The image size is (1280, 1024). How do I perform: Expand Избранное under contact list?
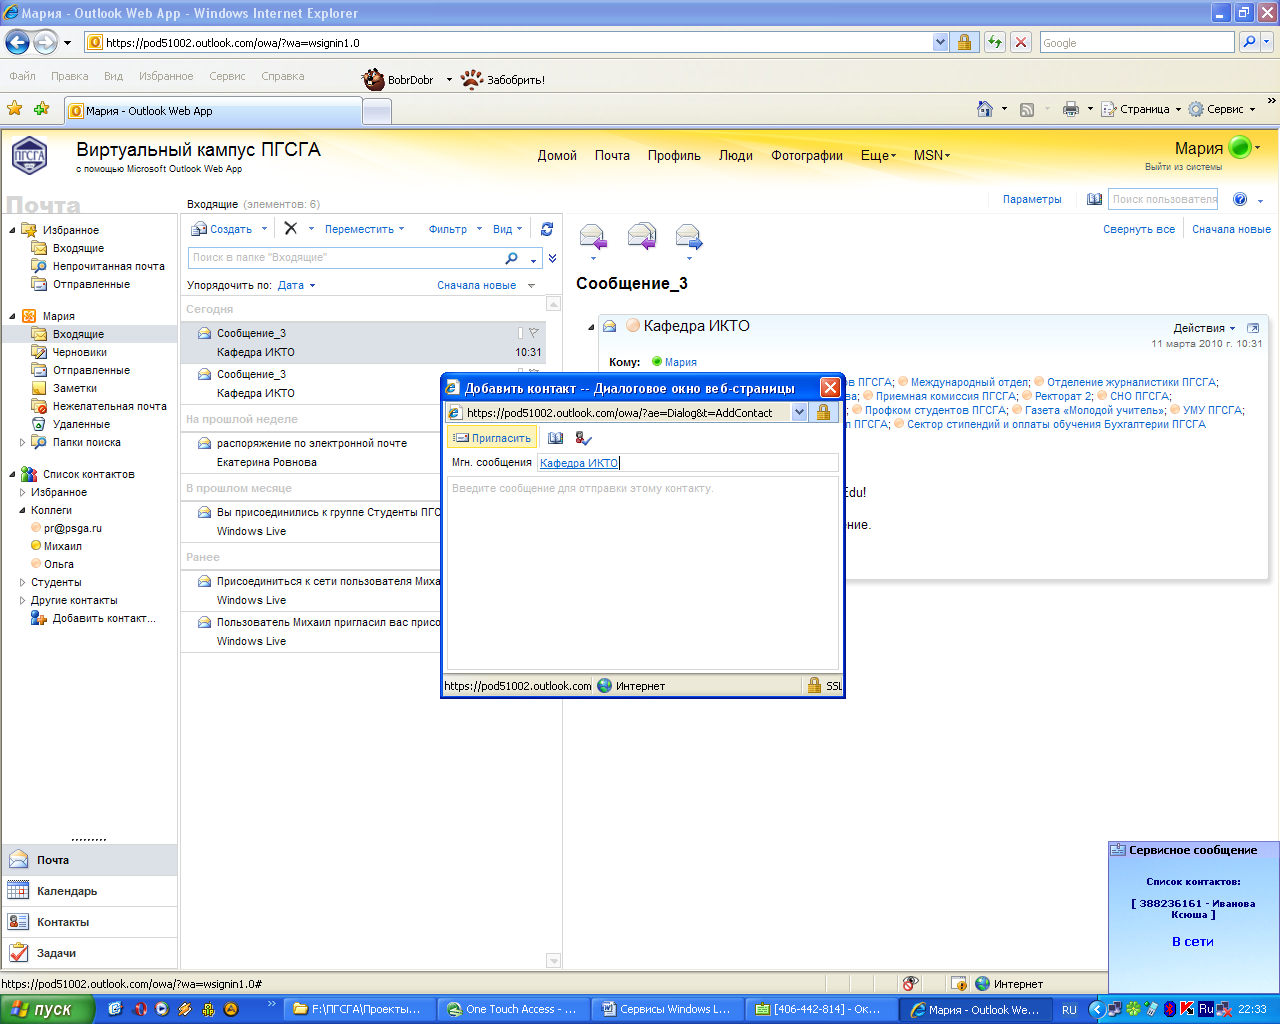coord(23,492)
